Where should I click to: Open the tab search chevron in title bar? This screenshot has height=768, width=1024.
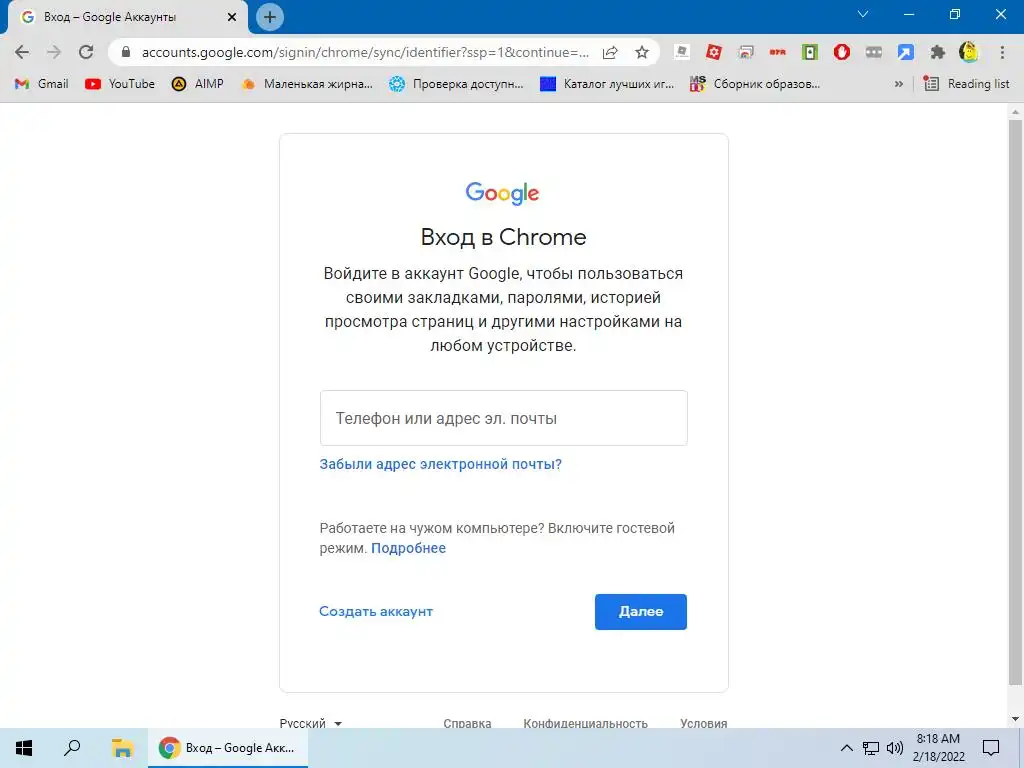click(x=863, y=14)
